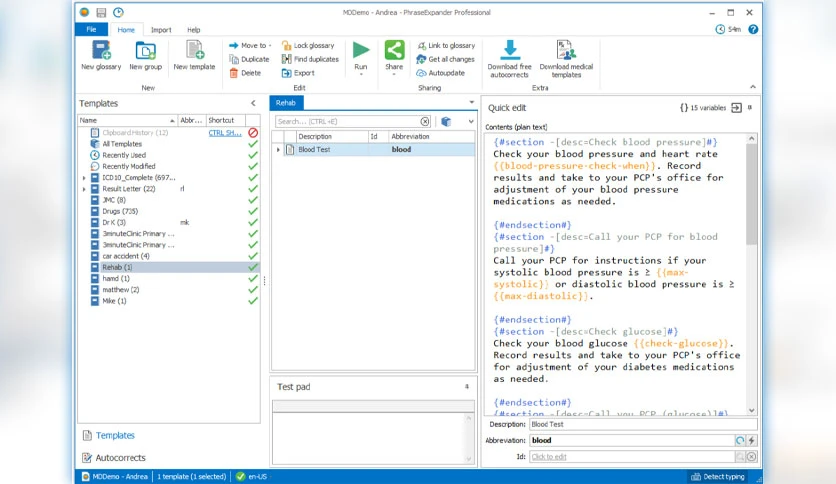Viewport: 836px width, 484px height.
Task: Toggle Clipboard History disabled status icon
Action: pos(253,133)
